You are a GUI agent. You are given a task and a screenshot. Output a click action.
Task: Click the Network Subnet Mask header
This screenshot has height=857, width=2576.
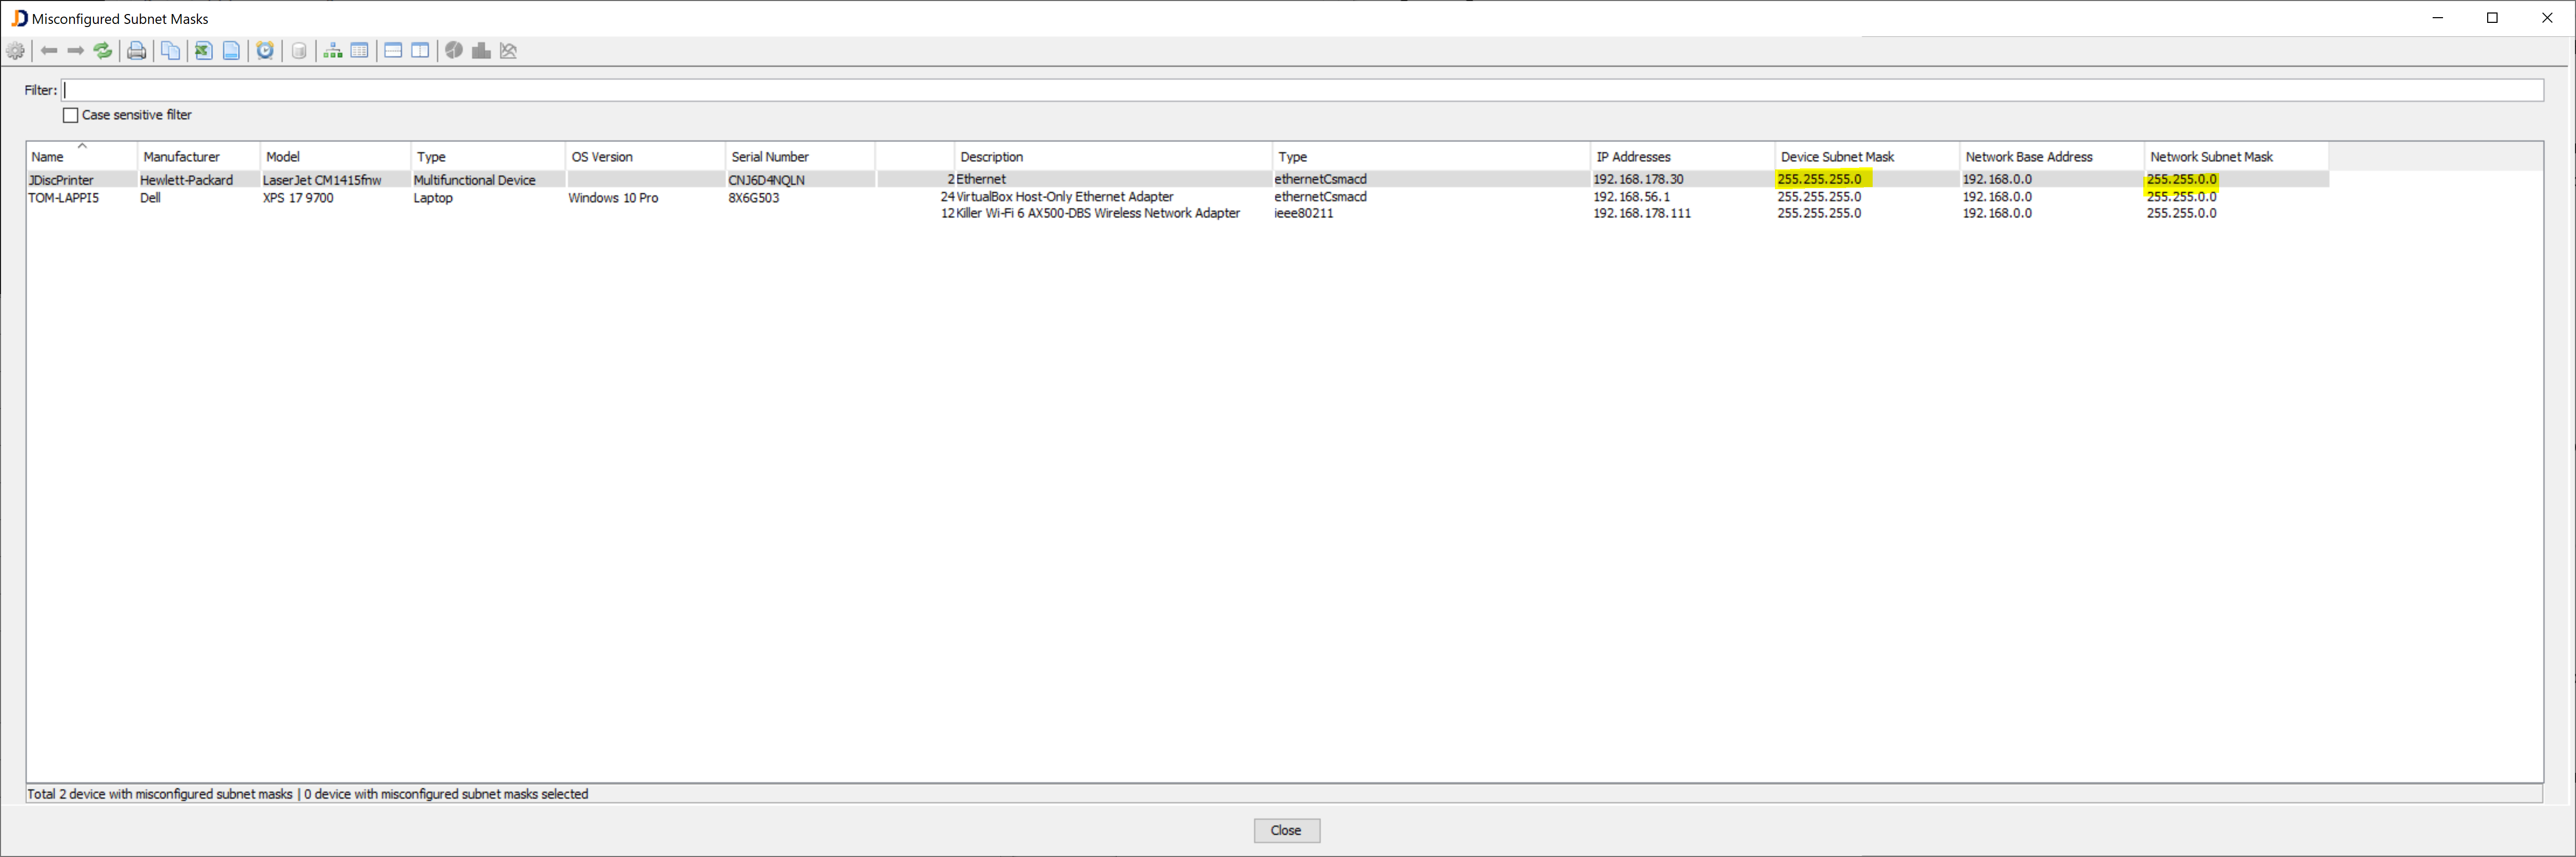tap(2211, 157)
